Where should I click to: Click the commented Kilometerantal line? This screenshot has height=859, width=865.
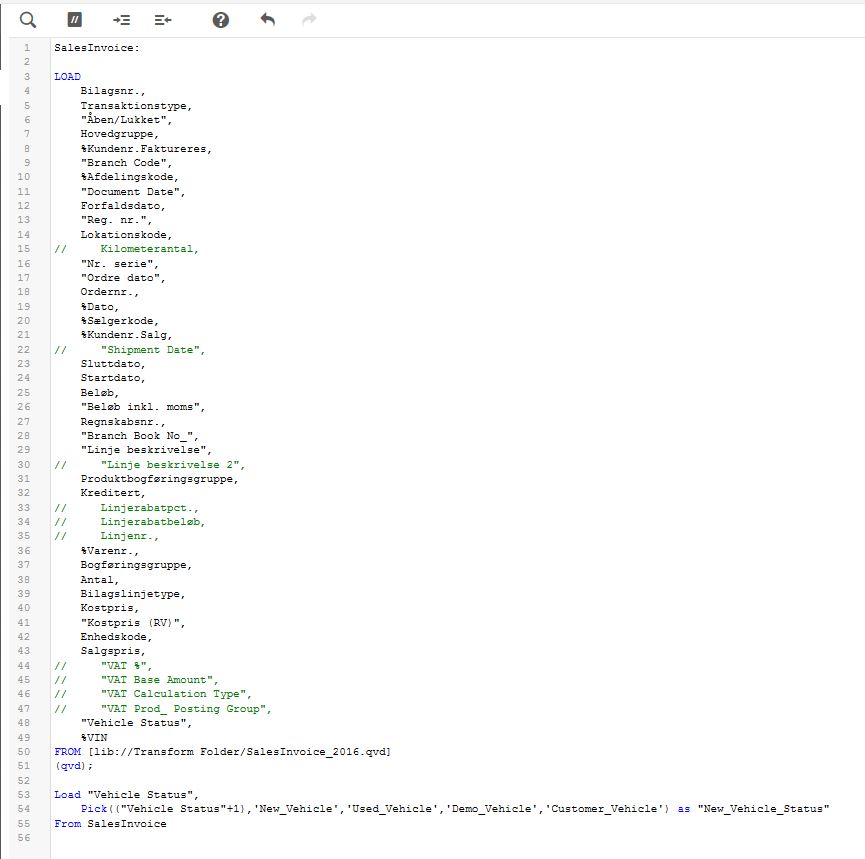(149, 249)
